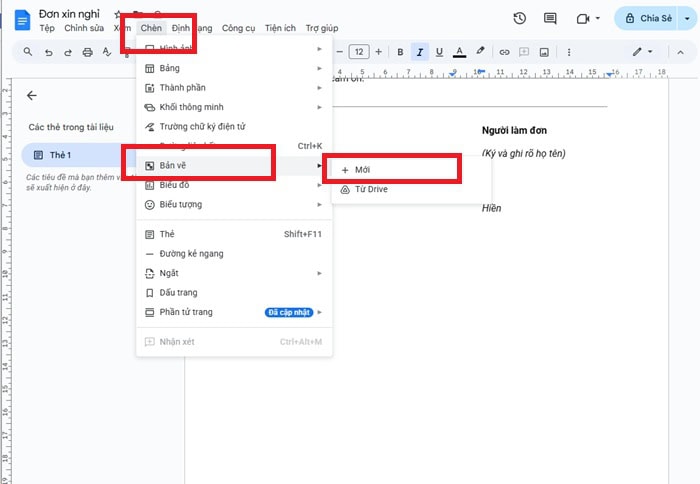This screenshot has height=484, width=700.
Task: Toggle italic formatting button
Action: point(420,51)
